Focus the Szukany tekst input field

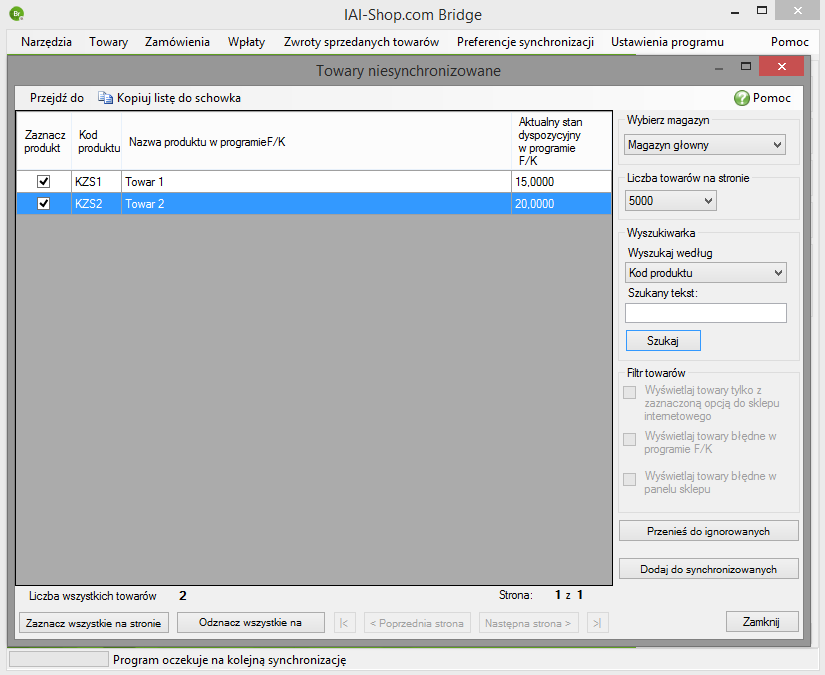(706, 313)
